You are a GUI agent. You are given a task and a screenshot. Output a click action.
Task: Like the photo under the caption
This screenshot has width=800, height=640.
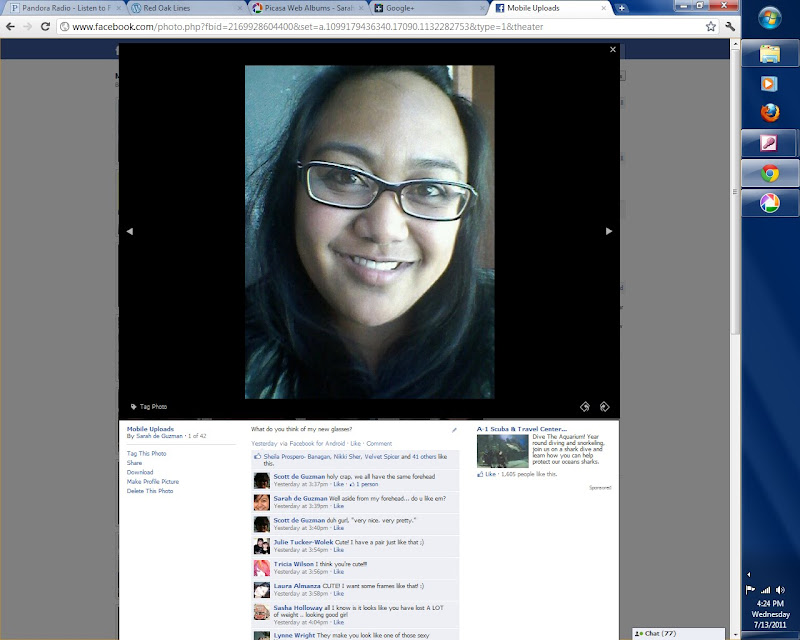[355, 444]
